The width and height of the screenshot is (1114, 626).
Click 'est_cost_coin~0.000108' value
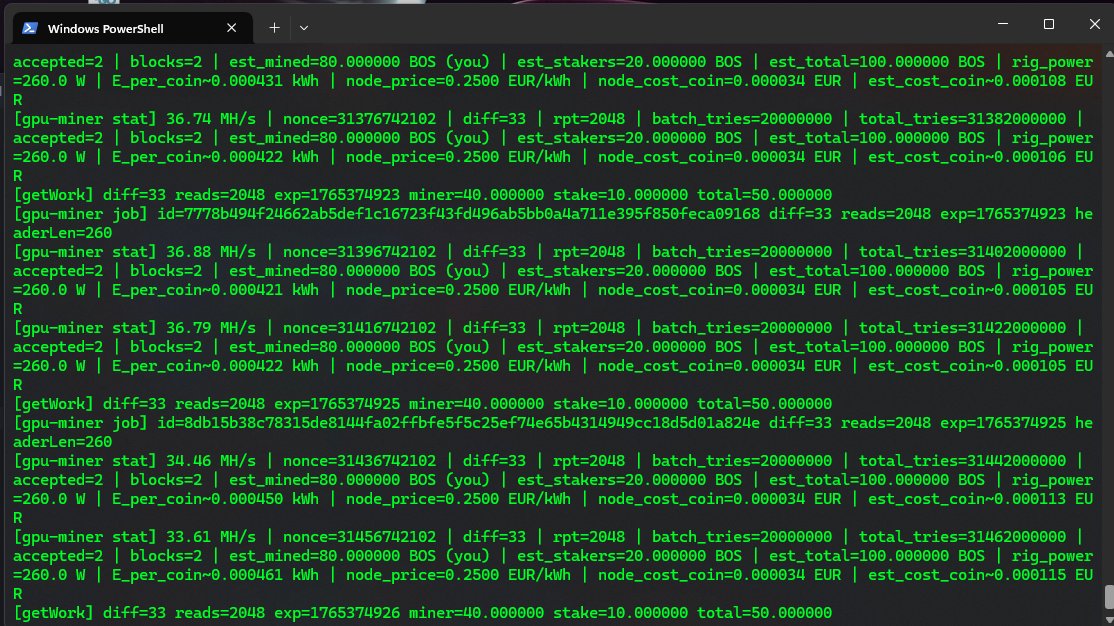(967, 81)
